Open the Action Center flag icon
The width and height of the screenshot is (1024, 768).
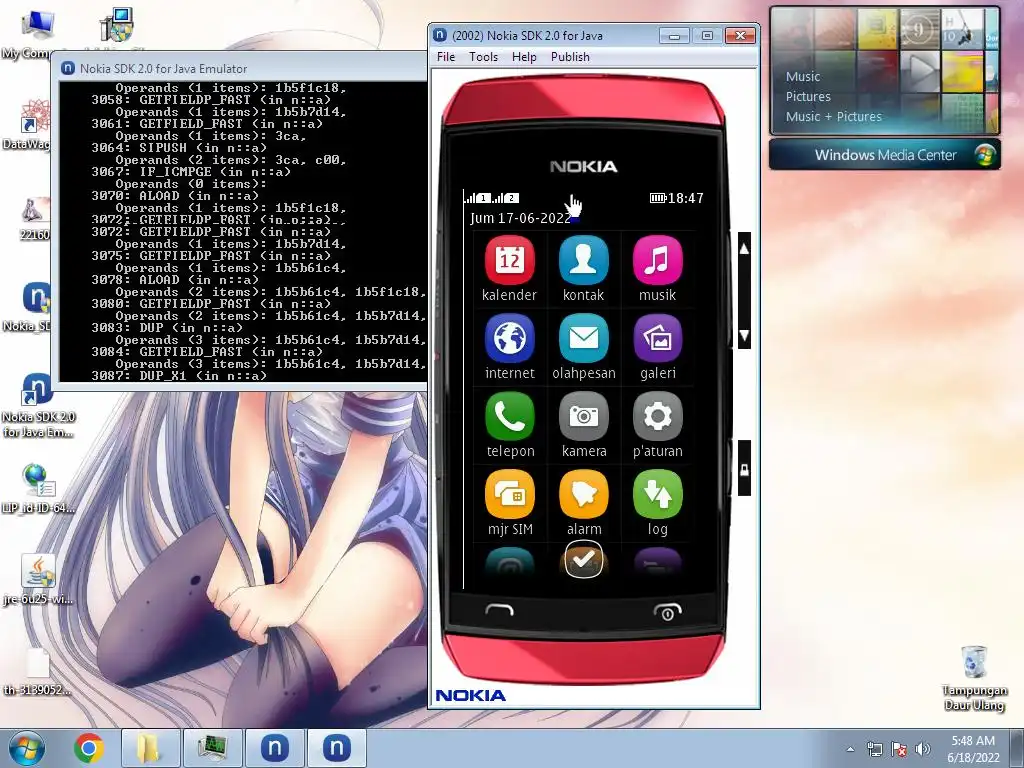tap(899, 749)
